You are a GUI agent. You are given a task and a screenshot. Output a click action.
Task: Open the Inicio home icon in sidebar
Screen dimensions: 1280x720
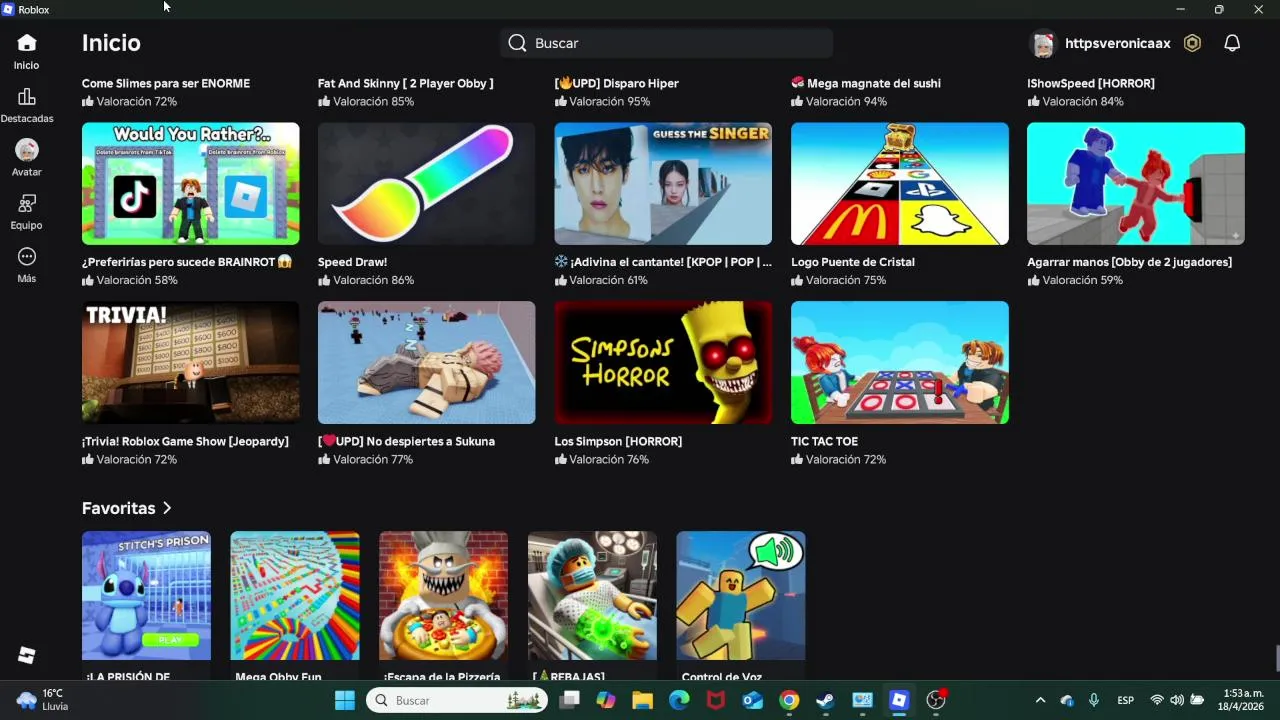click(27, 43)
